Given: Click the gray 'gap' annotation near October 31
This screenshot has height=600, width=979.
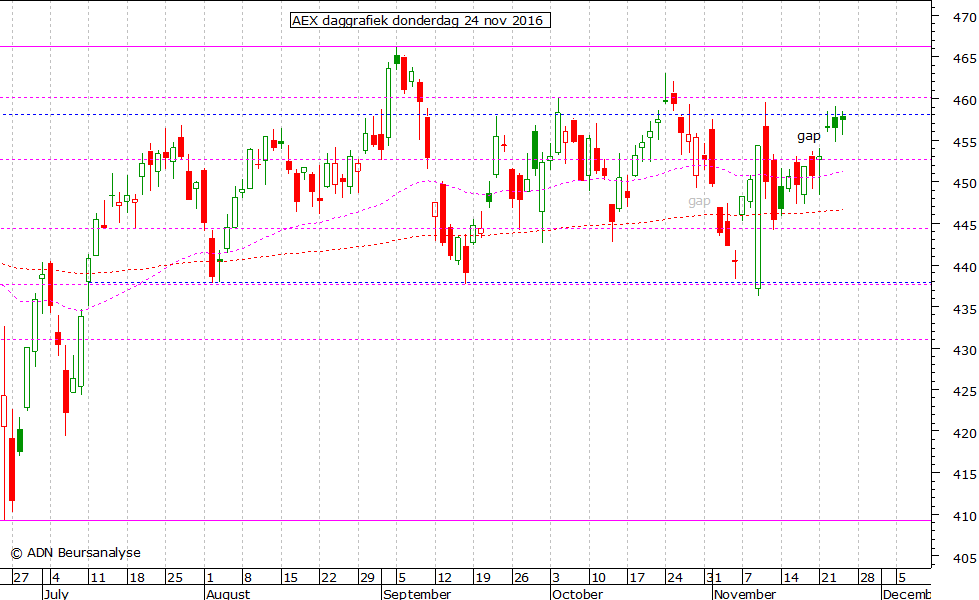Looking at the screenshot, I should (x=699, y=201).
